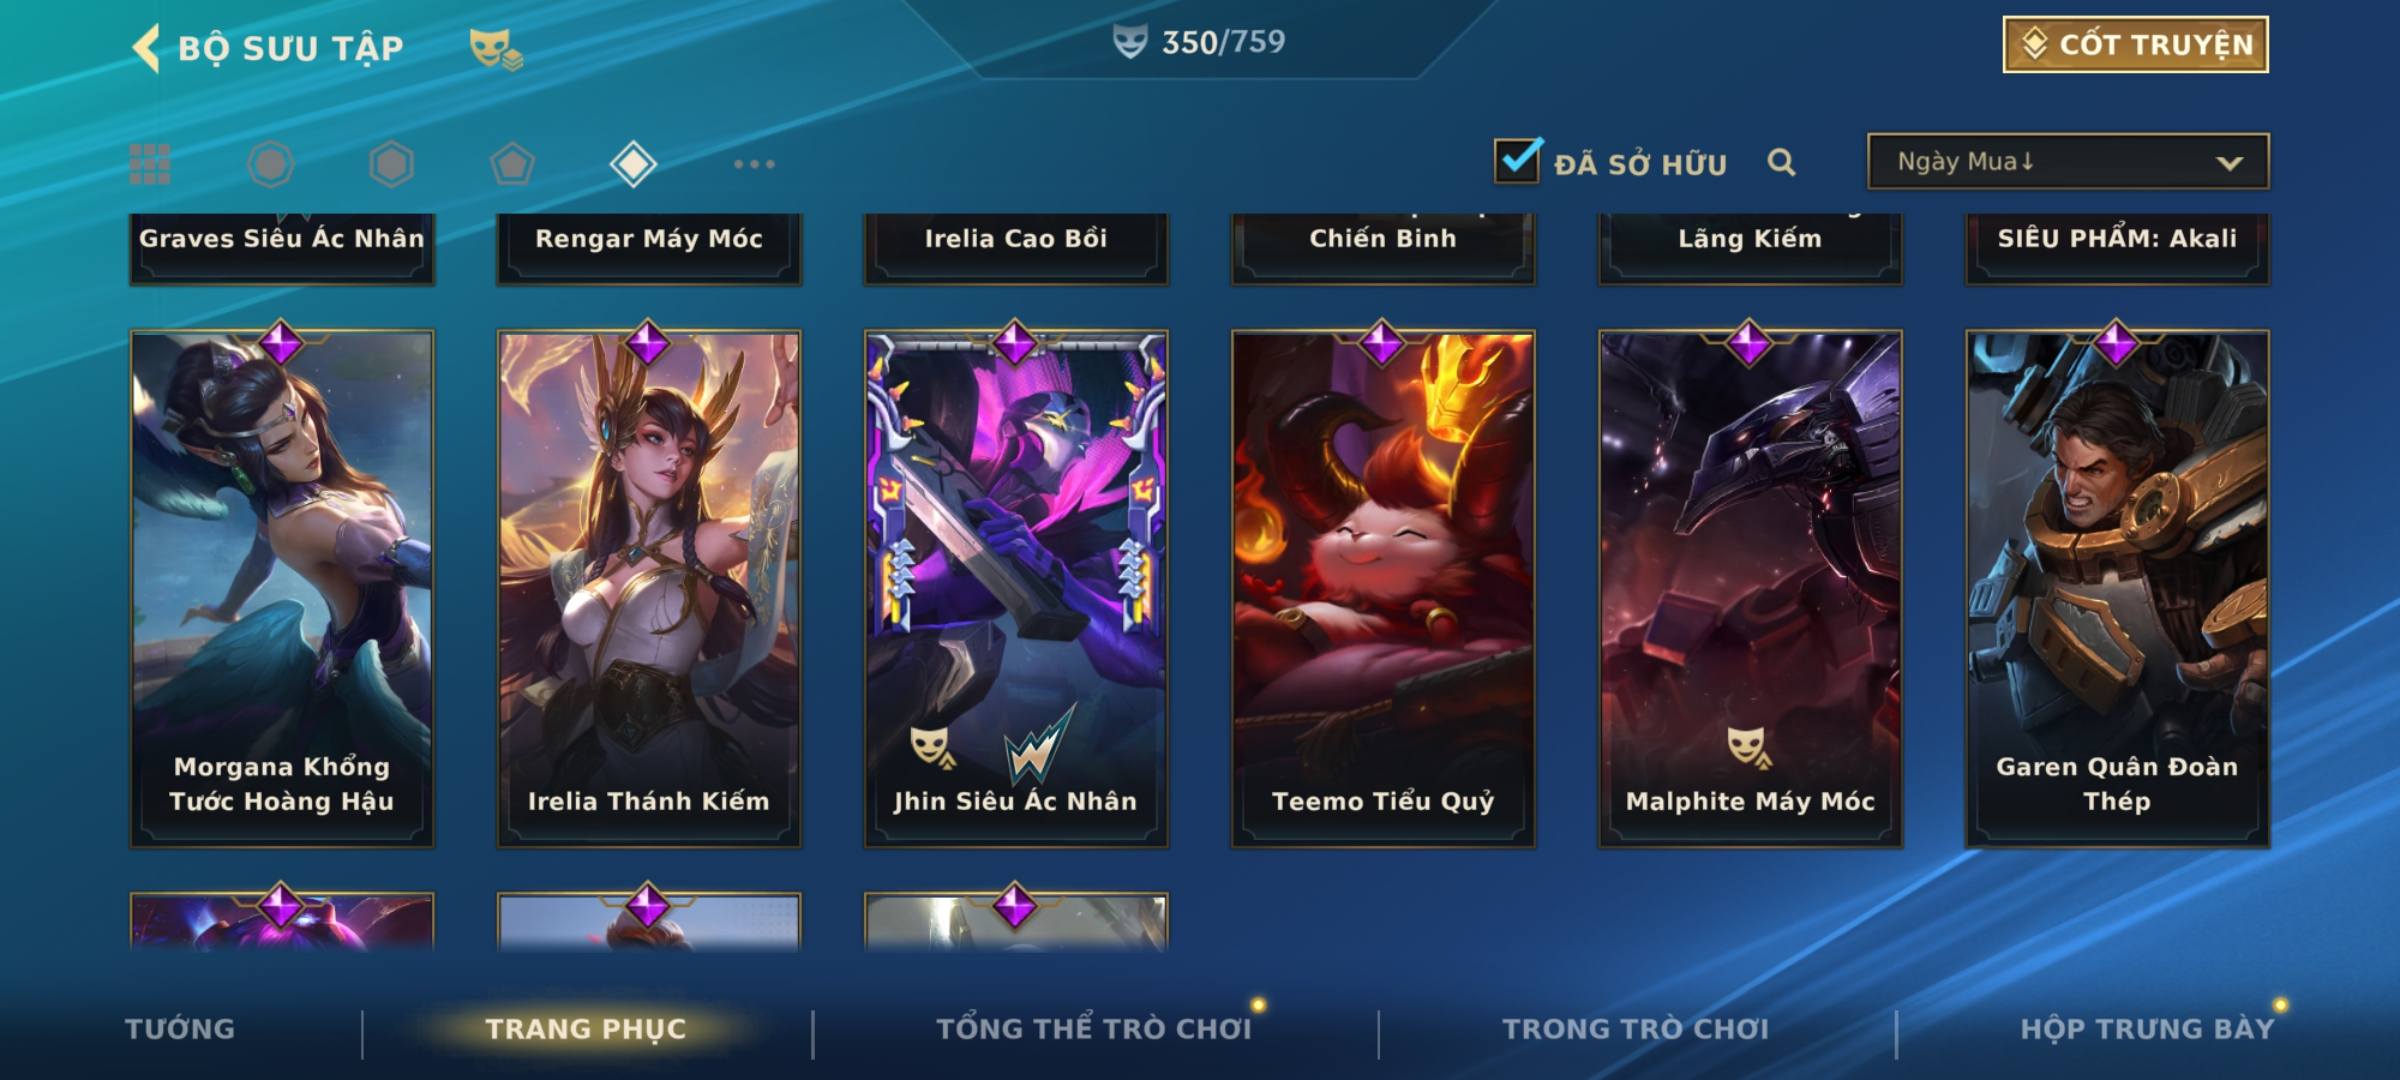This screenshot has width=2400, height=1080.
Task: Select the diamond rarity filter icon
Action: 633,164
